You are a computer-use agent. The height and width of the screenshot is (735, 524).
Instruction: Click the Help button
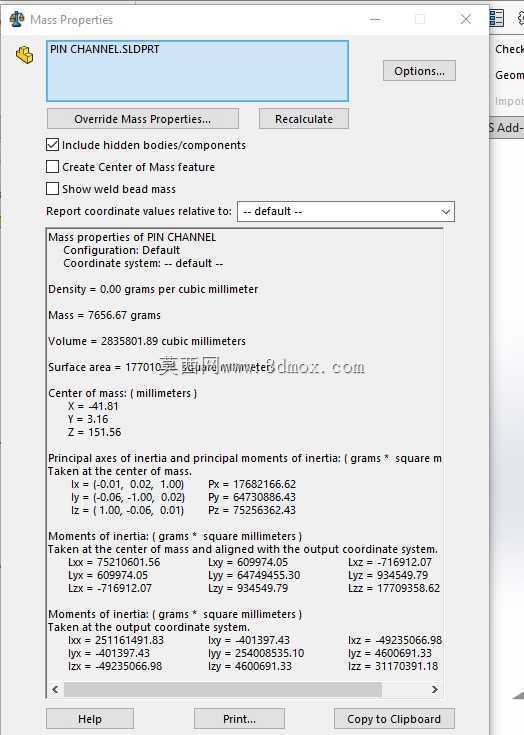point(90,719)
